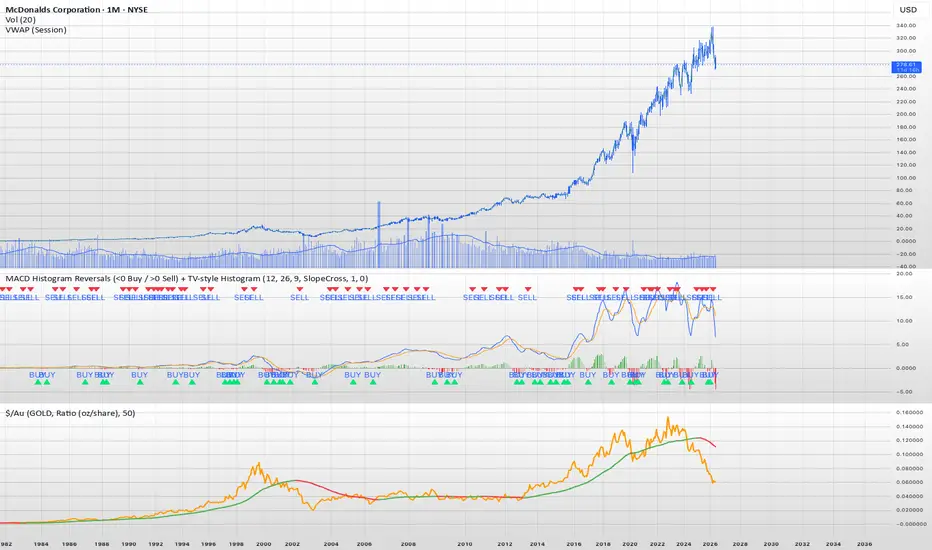The height and width of the screenshot is (550, 932).
Task: Click the 100.00 price axis label
Action: click(x=906, y=178)
